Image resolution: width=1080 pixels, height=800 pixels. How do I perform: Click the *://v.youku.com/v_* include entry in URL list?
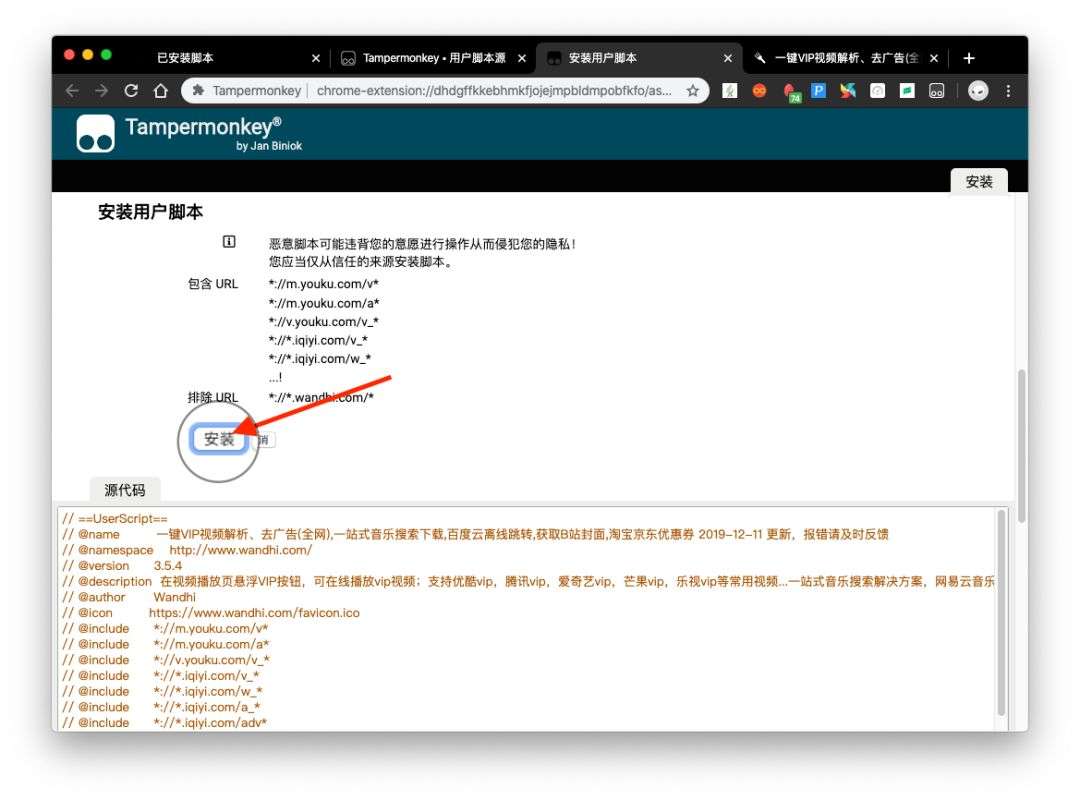[x=324, y=322]
